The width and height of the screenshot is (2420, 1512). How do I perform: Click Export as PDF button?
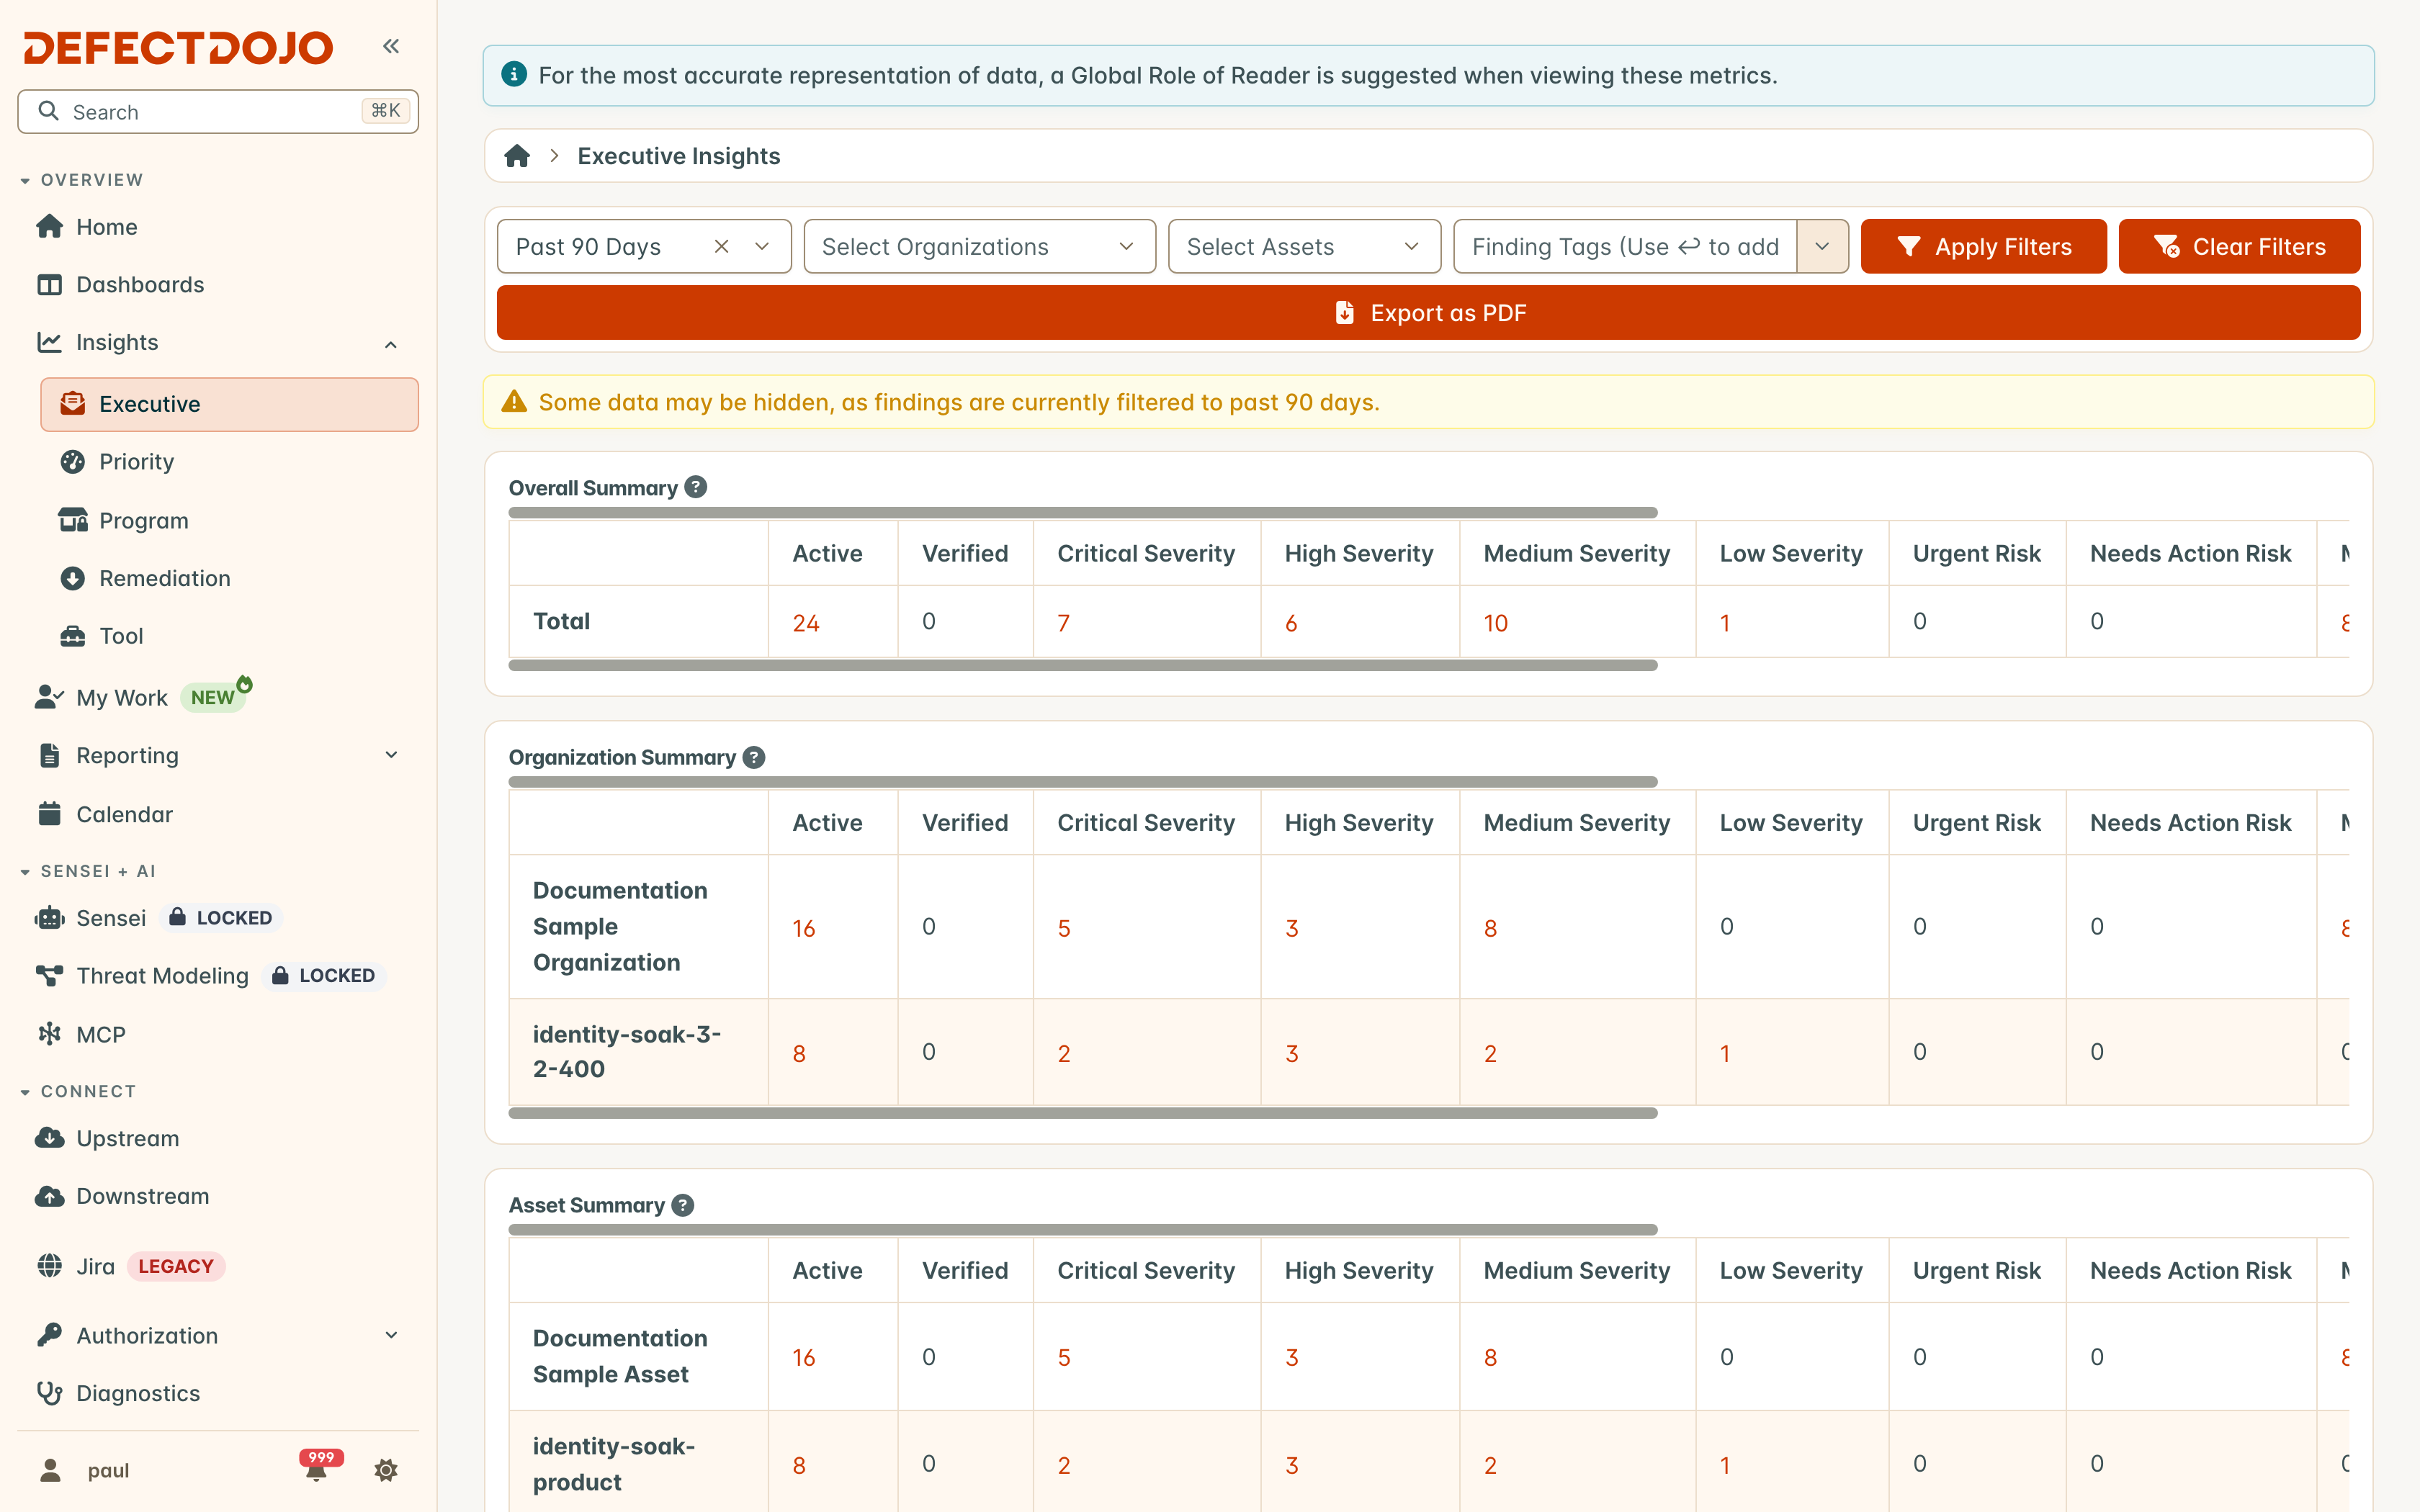point(1428,313)
